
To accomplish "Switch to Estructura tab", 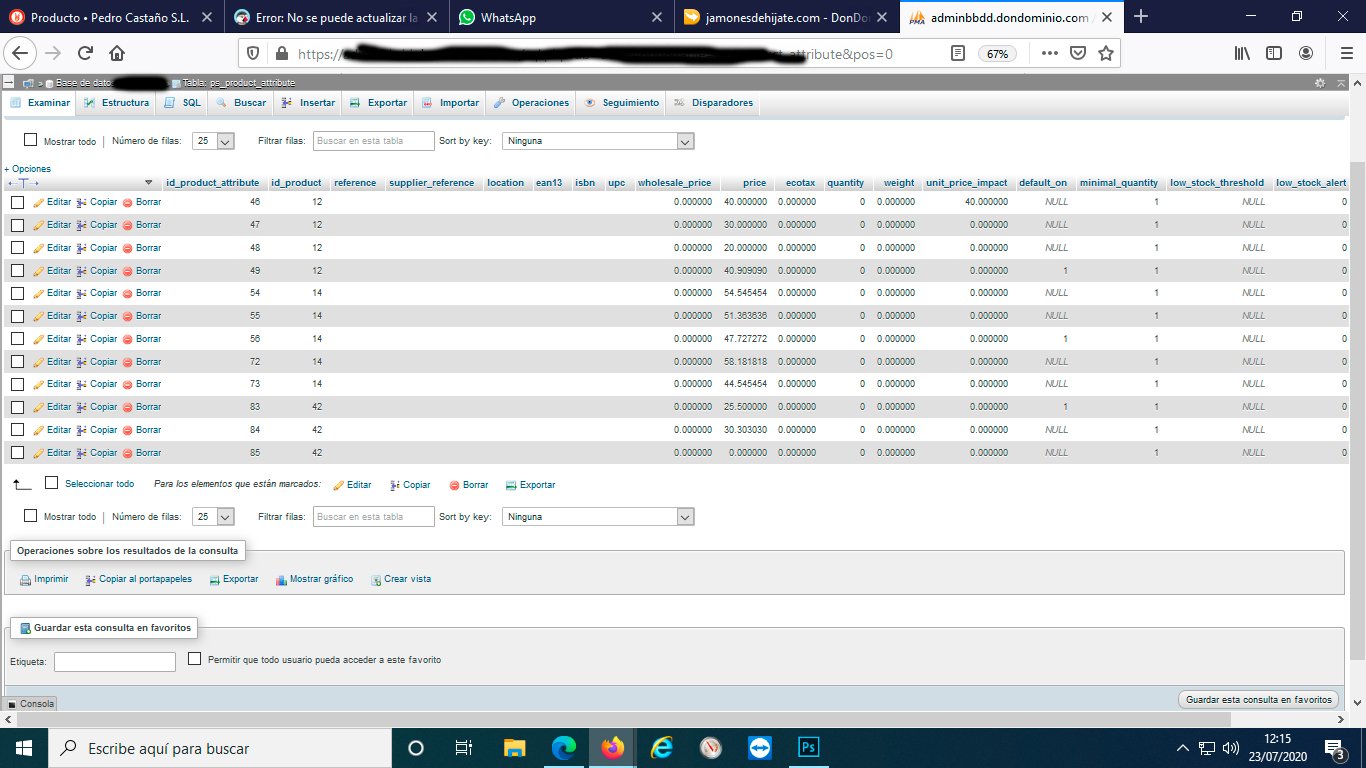I will pyautogui.click(x=117, y=103).
